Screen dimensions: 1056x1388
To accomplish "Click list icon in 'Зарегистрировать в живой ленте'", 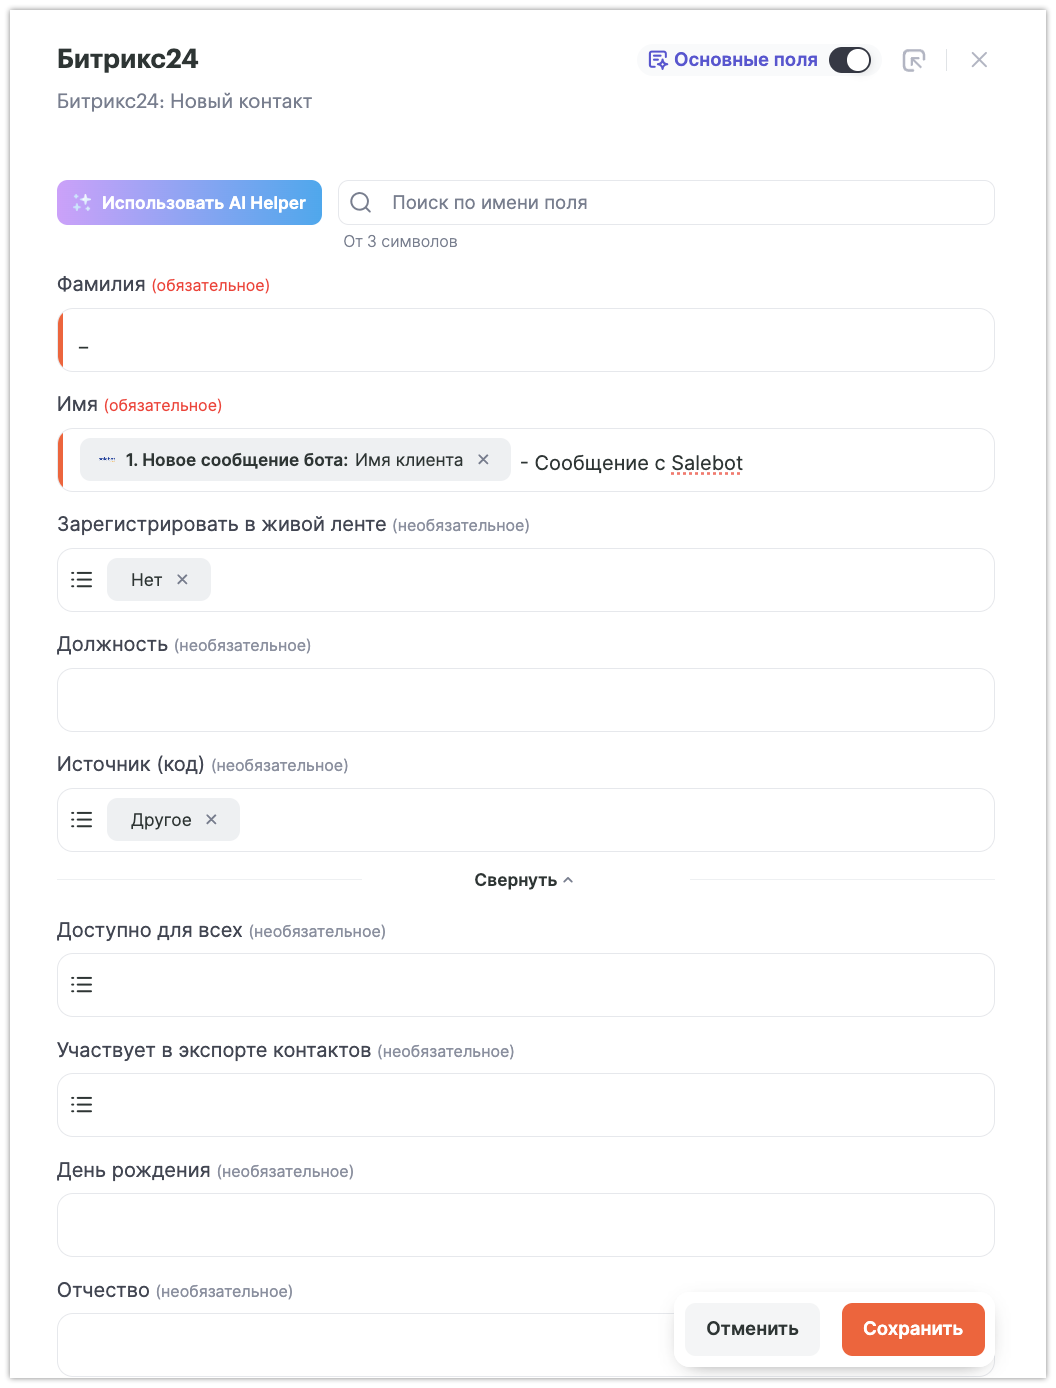I will 82,580.
